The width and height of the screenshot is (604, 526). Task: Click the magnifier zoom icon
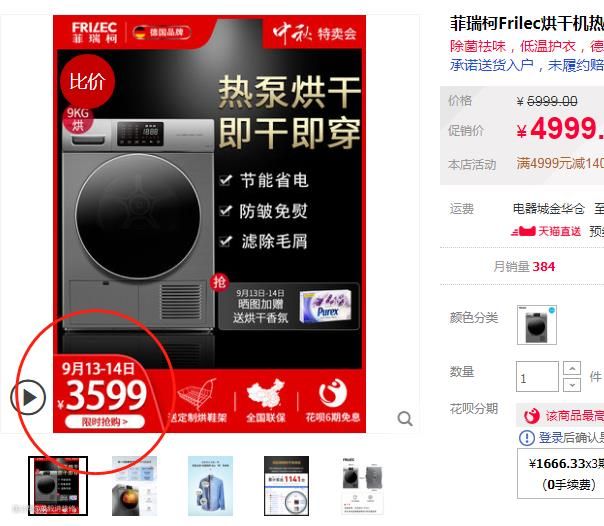click(x=405, y=418)
